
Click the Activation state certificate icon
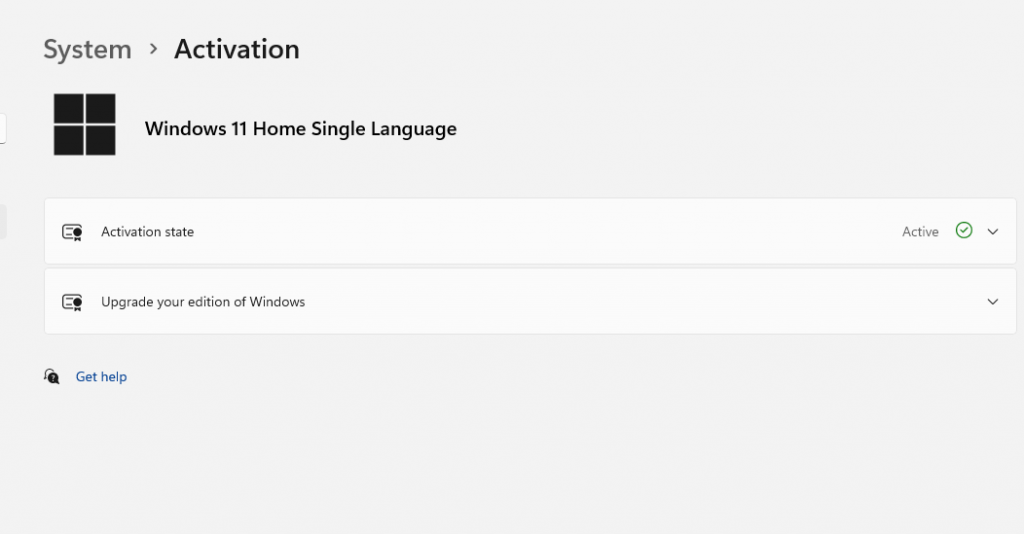pos(72,232)
